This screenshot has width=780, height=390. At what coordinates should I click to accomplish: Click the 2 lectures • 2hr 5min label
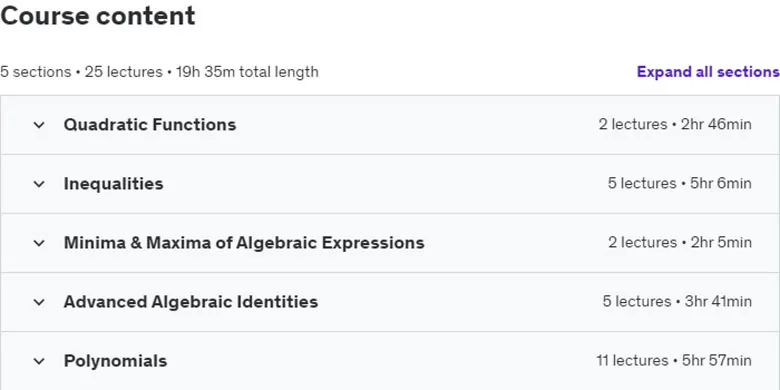tap(680, 243)
